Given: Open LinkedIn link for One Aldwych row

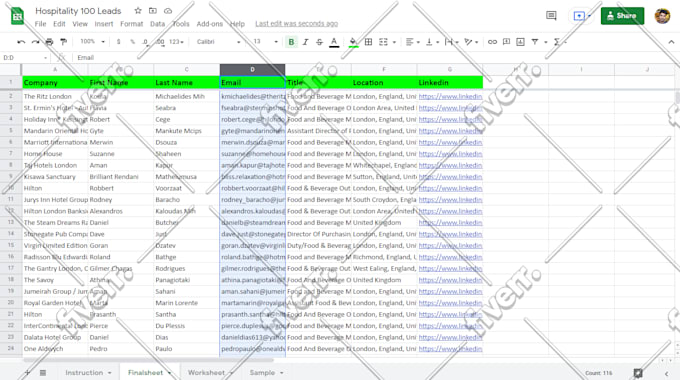Looking at the screenshot, I should pos(450,349).
